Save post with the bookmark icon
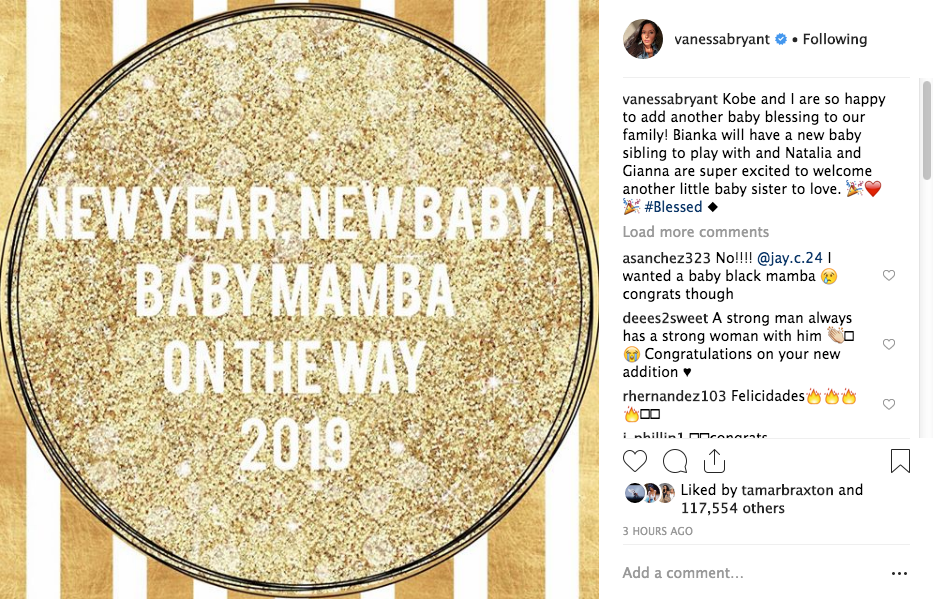The height and width of the screenshot is (599, 933). (x=900, y=460)
